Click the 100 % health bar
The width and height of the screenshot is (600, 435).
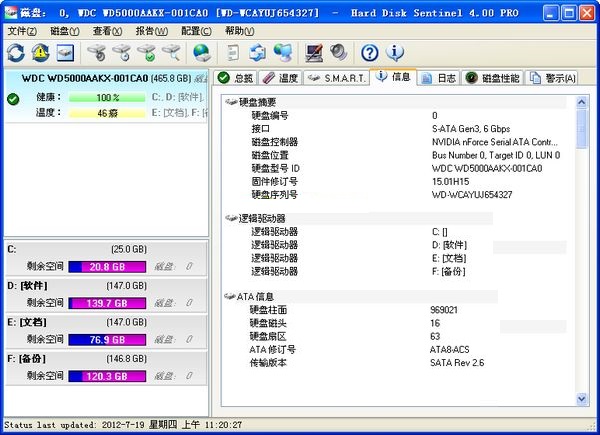[x=107, y=98]
